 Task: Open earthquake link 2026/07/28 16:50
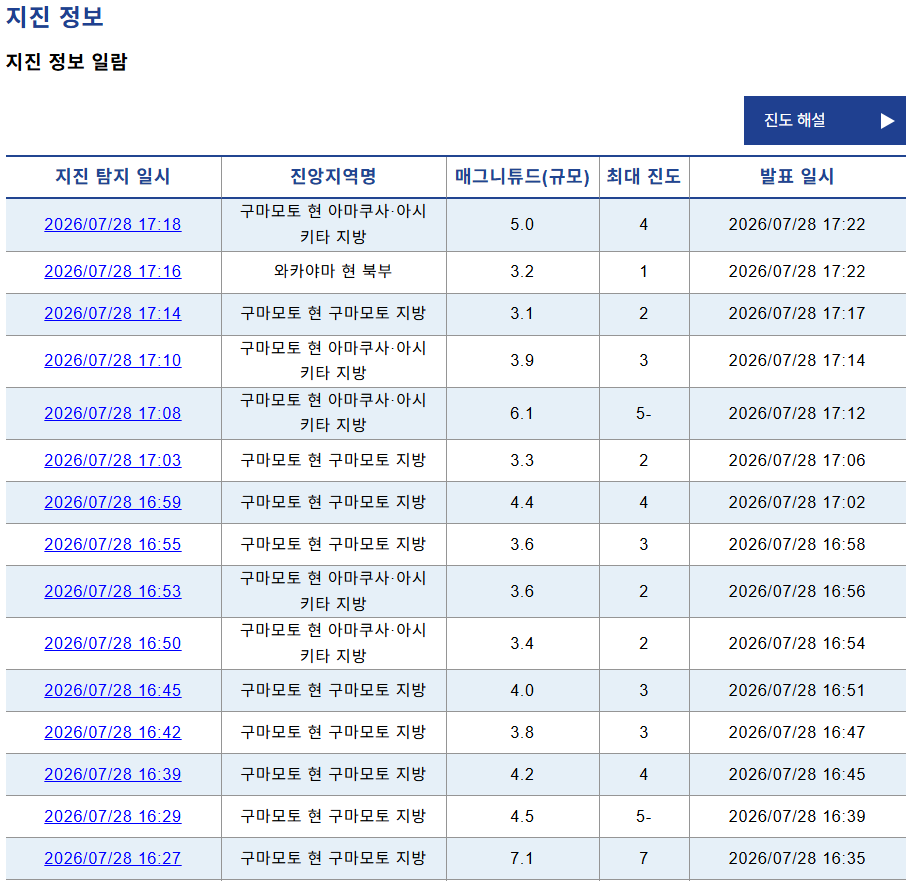pyautogui.click(x=113, y=644)
